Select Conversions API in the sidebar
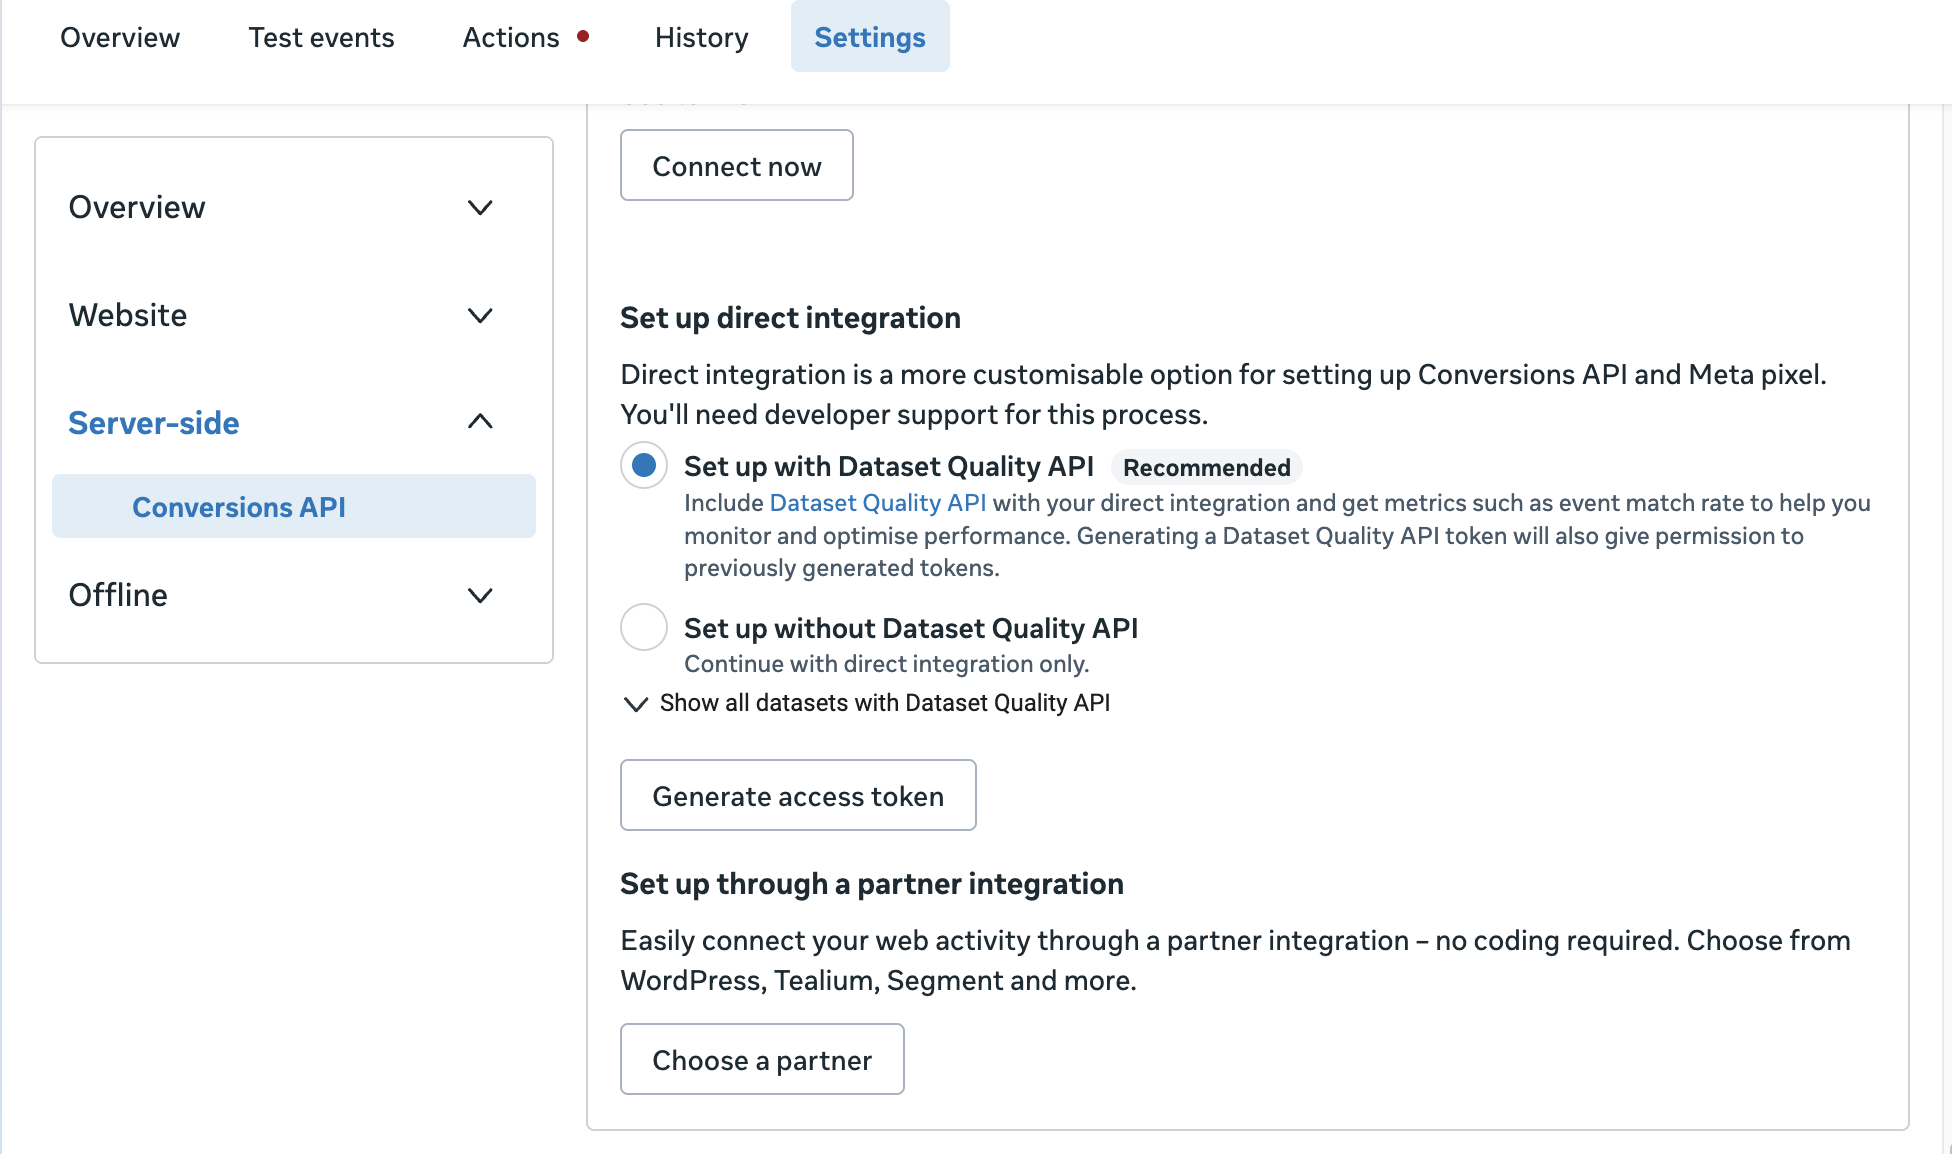1952x1154 pixels. (x=294, y=506)
